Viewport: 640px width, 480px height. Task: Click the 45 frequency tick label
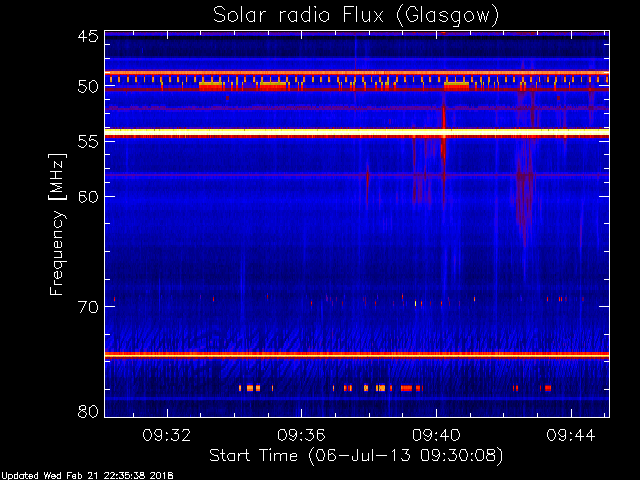[x=88, y=36]
